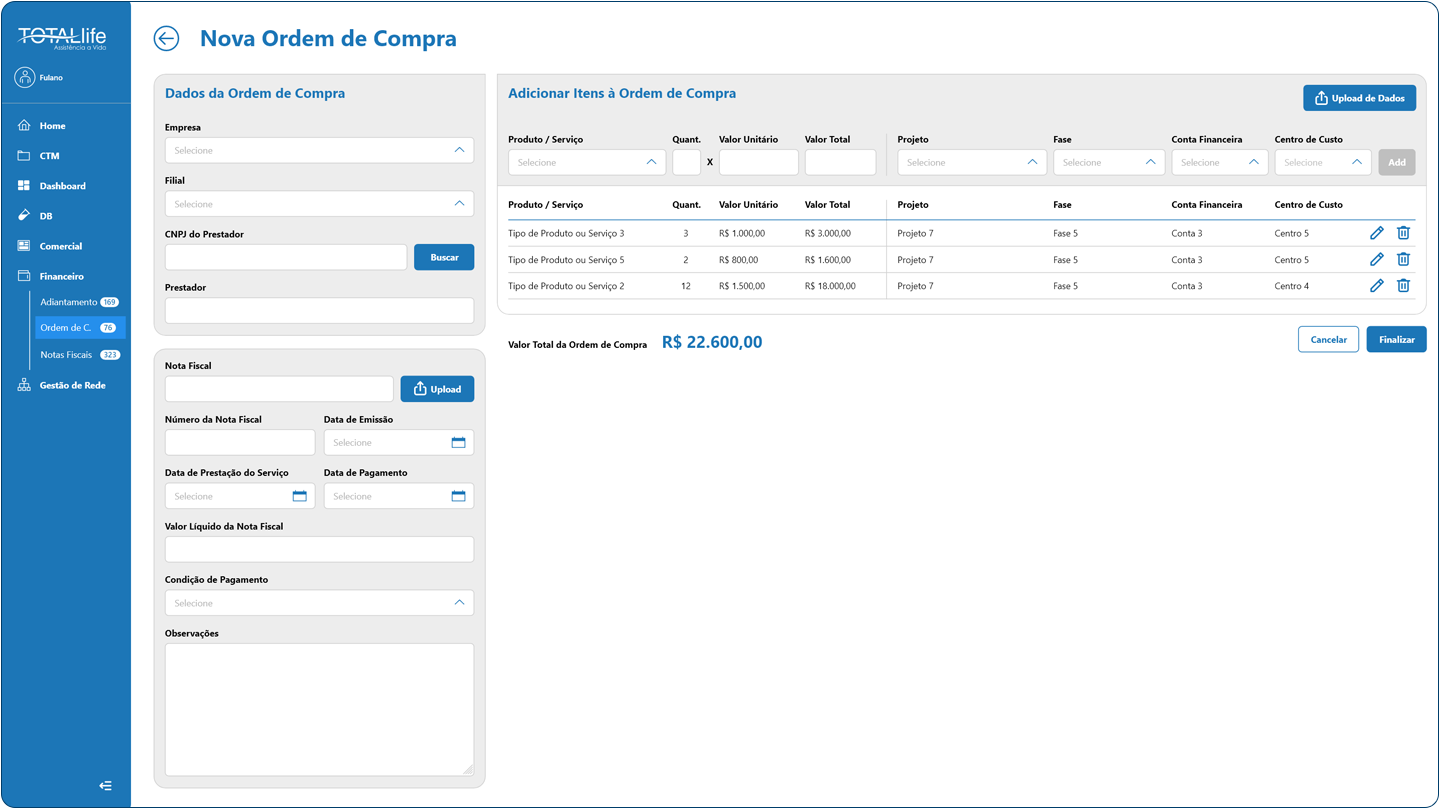Go to Notas Fiscais submenu item
The height and width of the screenshot is (809, 1440).
click(x=67, y=355)
